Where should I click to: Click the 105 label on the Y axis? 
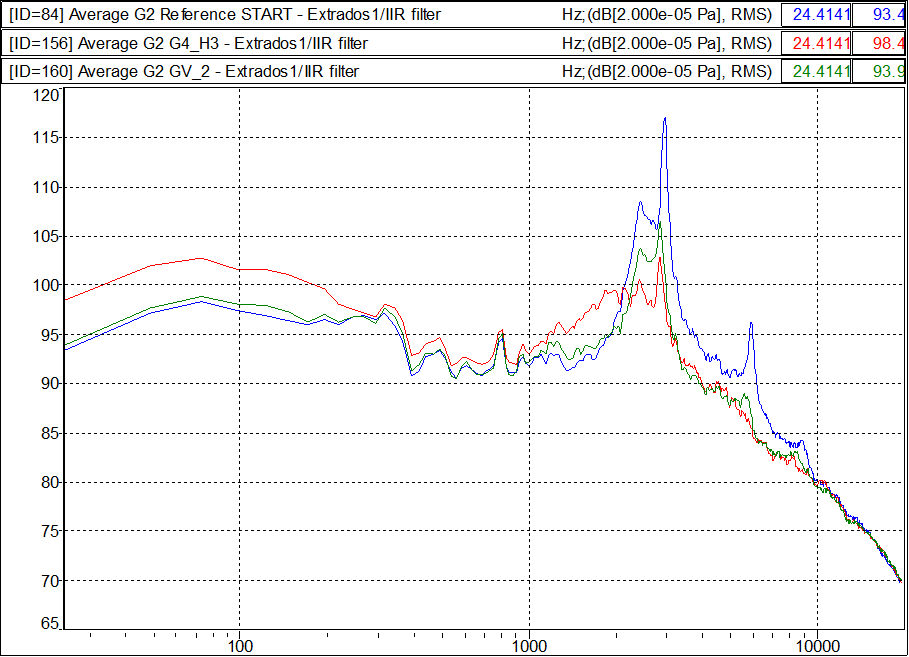(x=45, y=237)
